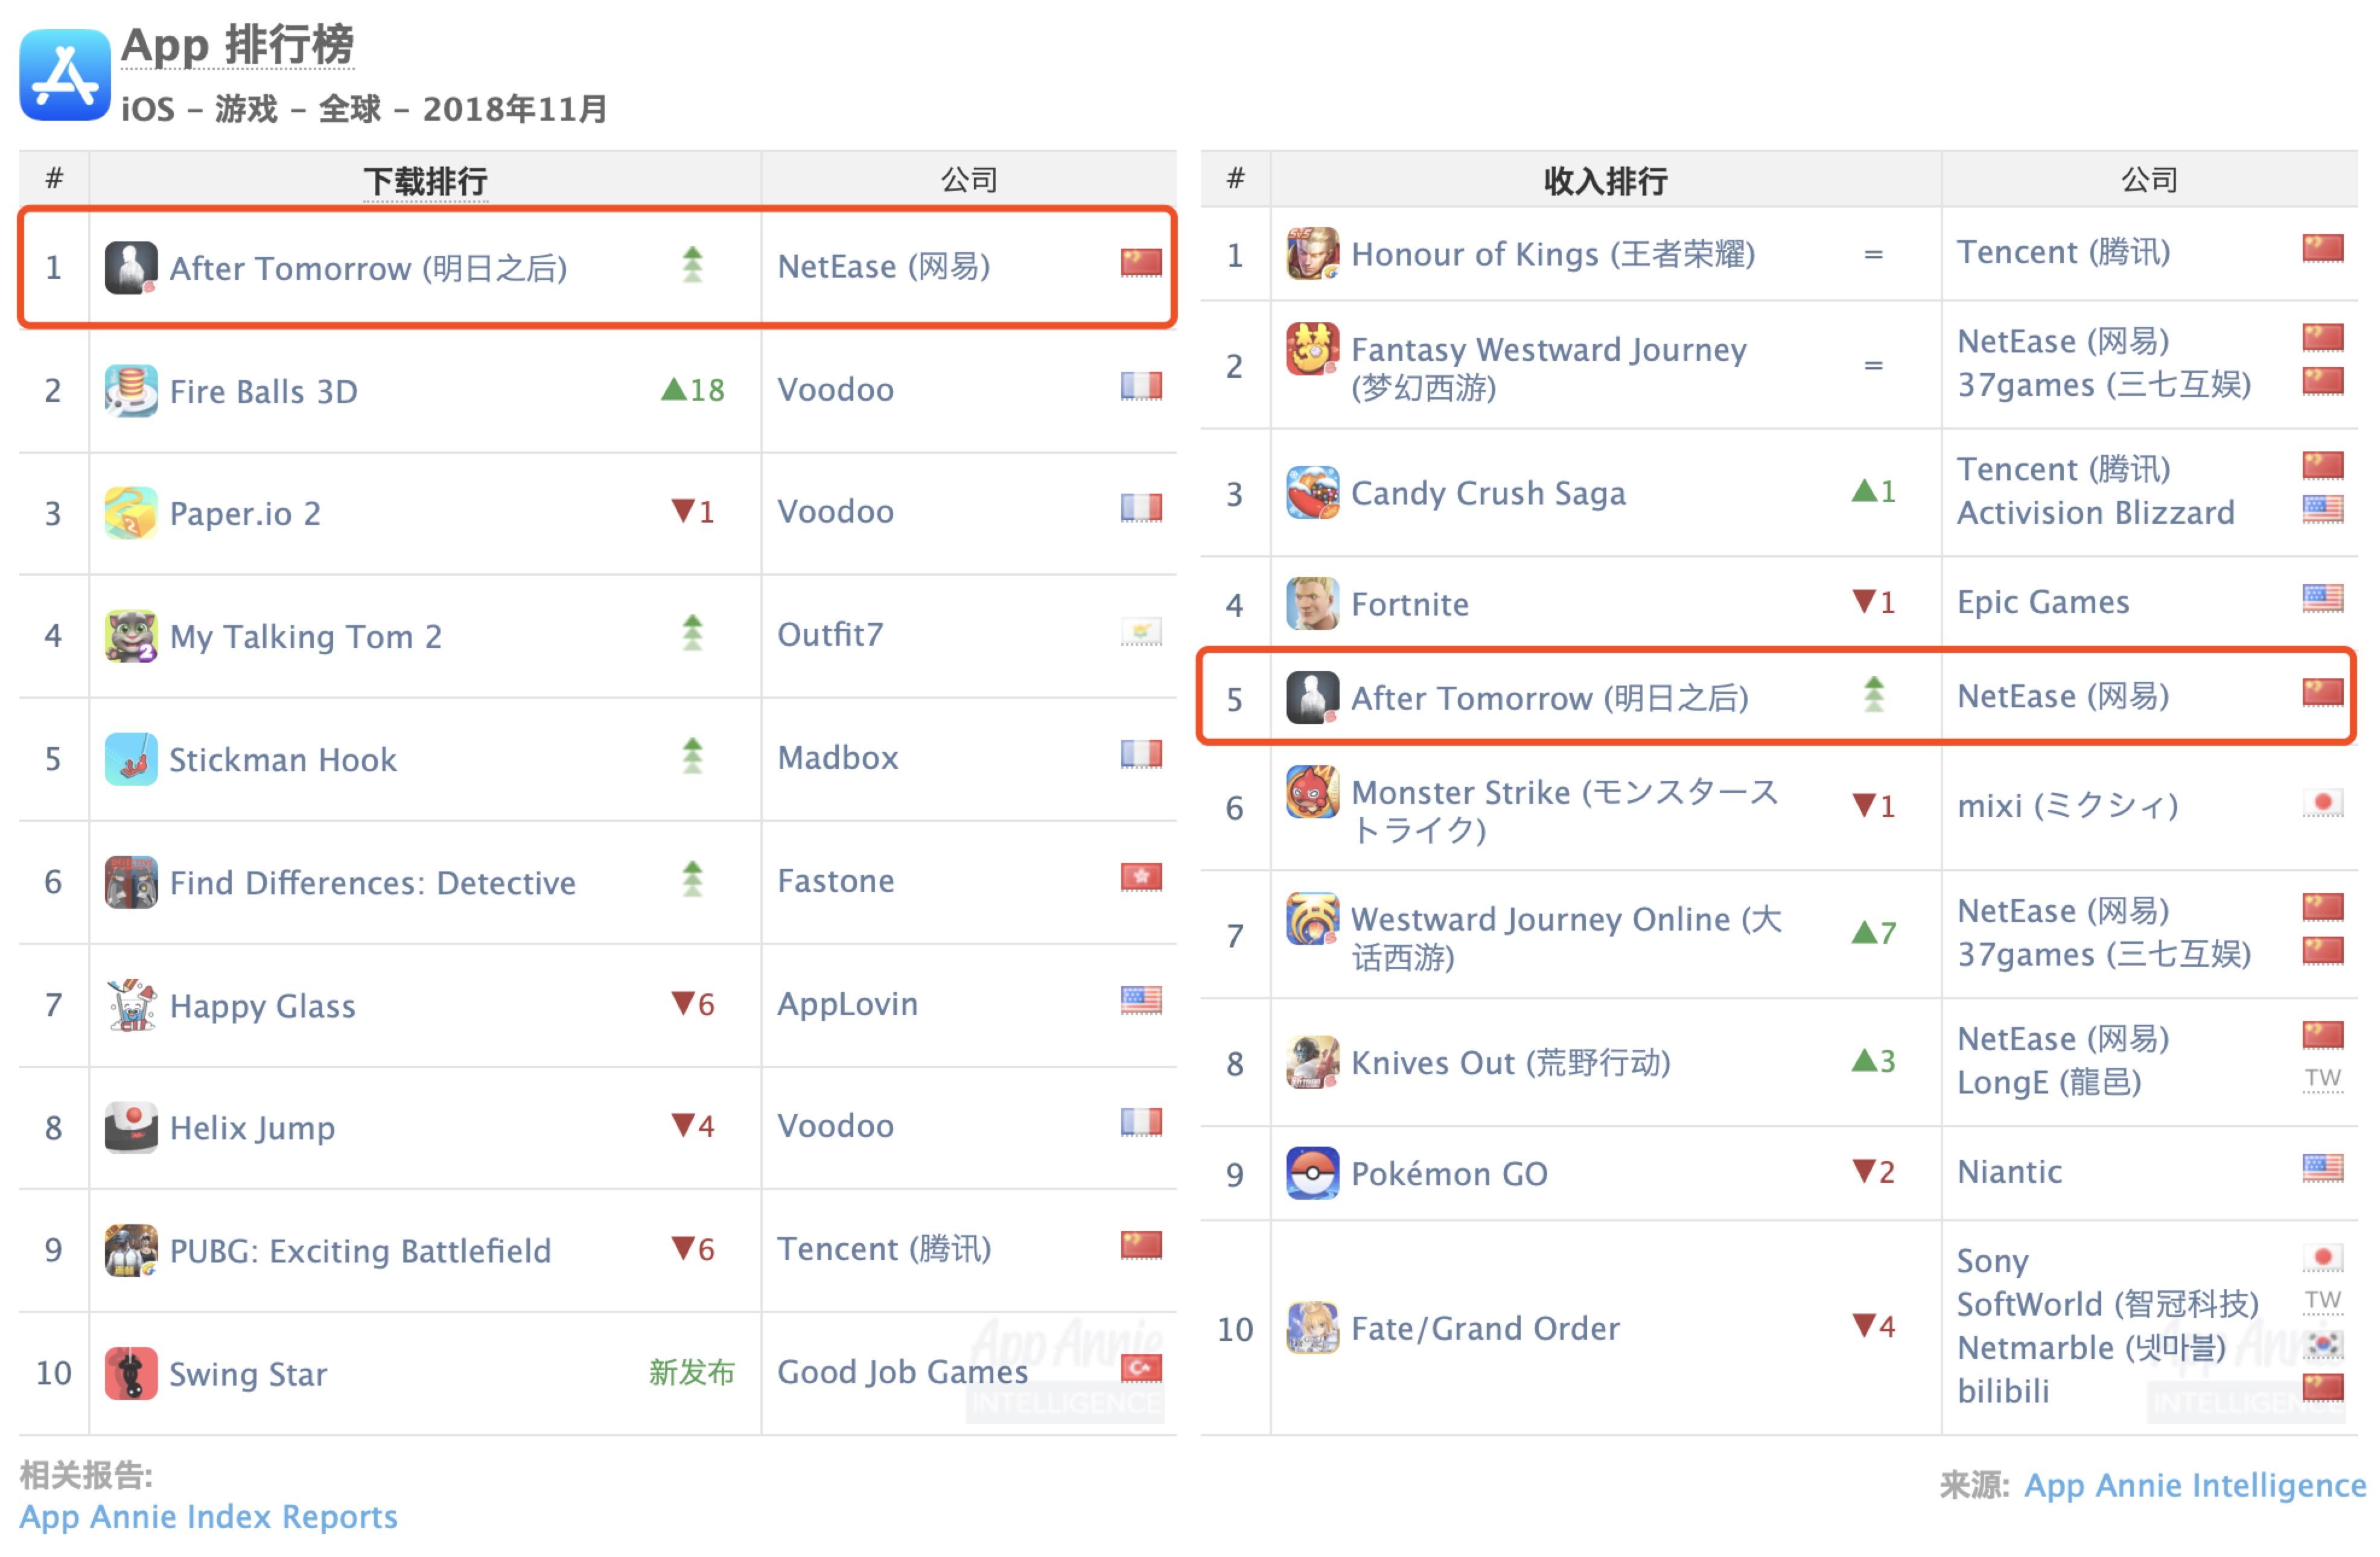Open the Outfit7 company link

tap(830, 635)
